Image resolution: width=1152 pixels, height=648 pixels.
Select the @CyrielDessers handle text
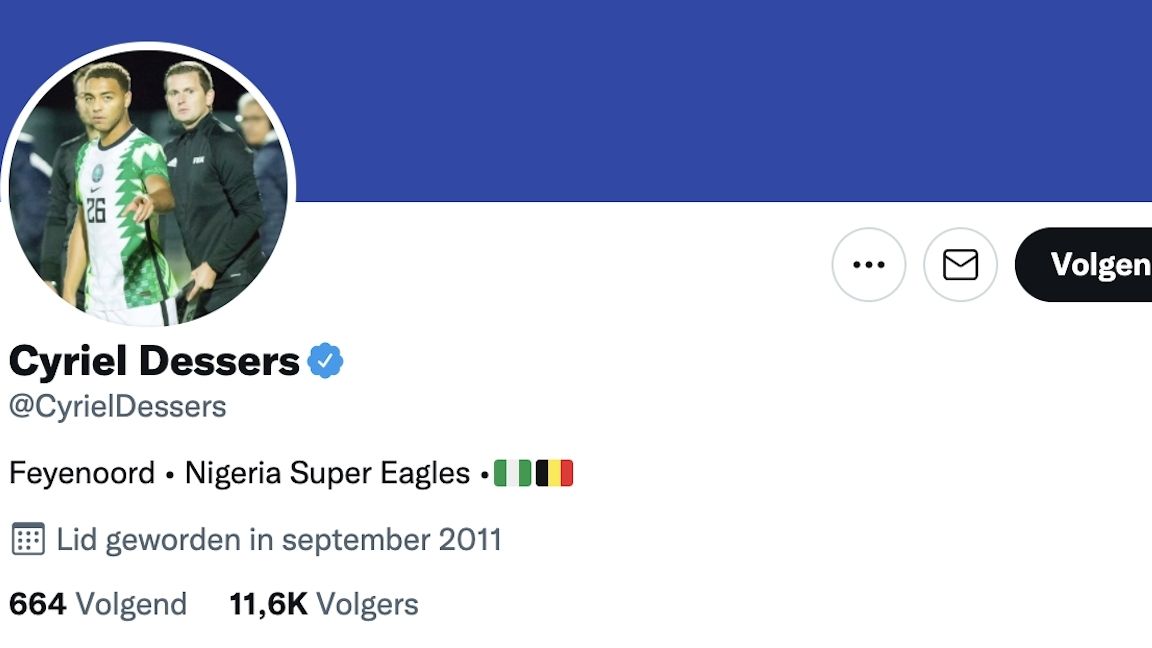point(117,407)
